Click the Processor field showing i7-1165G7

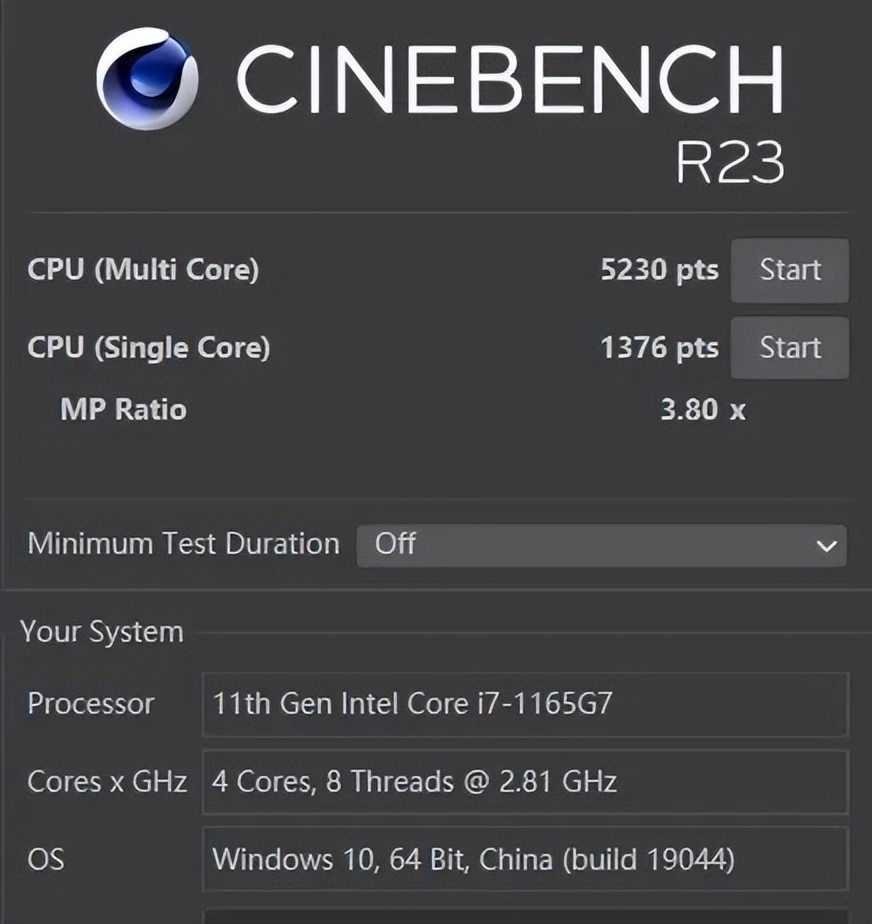(524, 704)
